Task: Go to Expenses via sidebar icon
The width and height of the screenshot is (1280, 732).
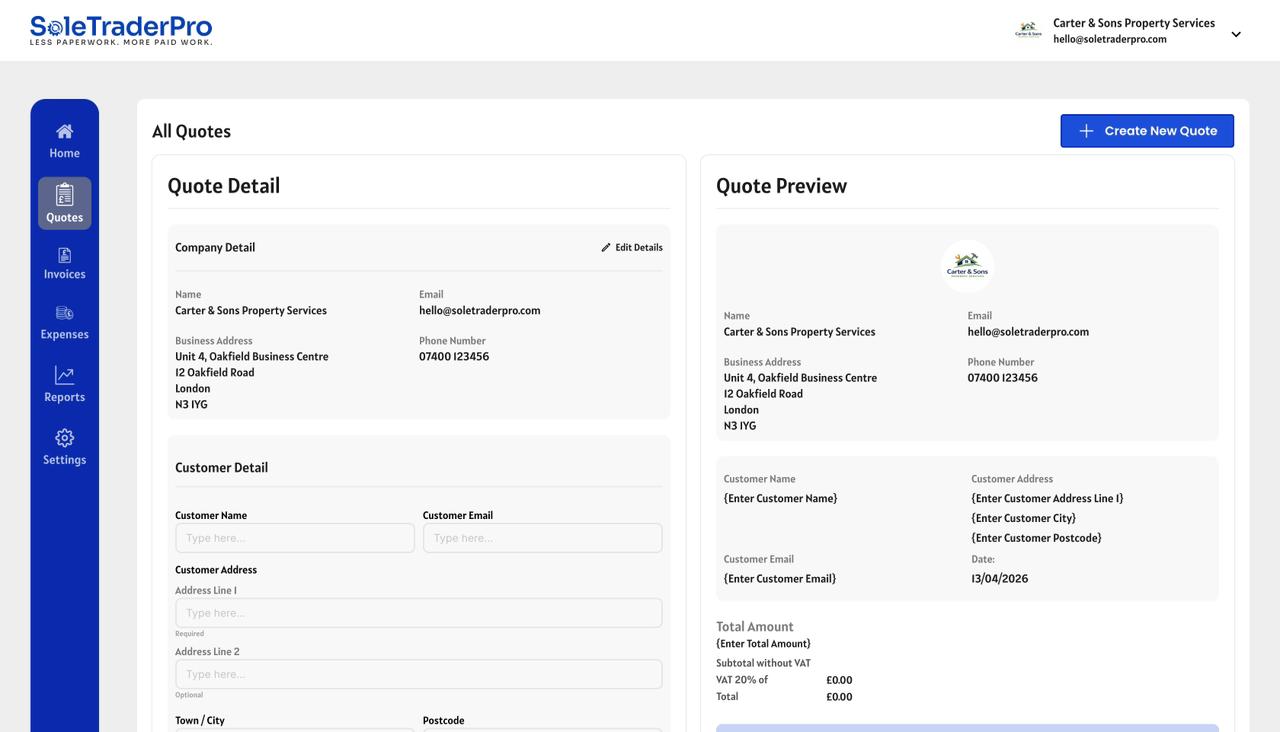Action: (64, 313)
